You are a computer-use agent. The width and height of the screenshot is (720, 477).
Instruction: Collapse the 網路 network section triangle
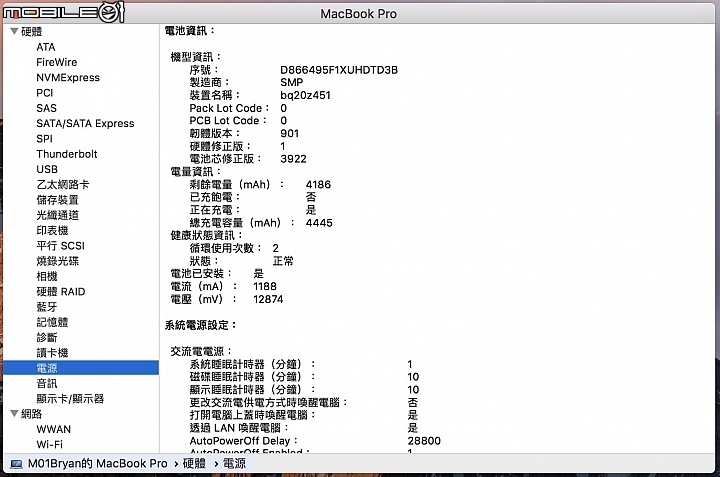(14, 414)
